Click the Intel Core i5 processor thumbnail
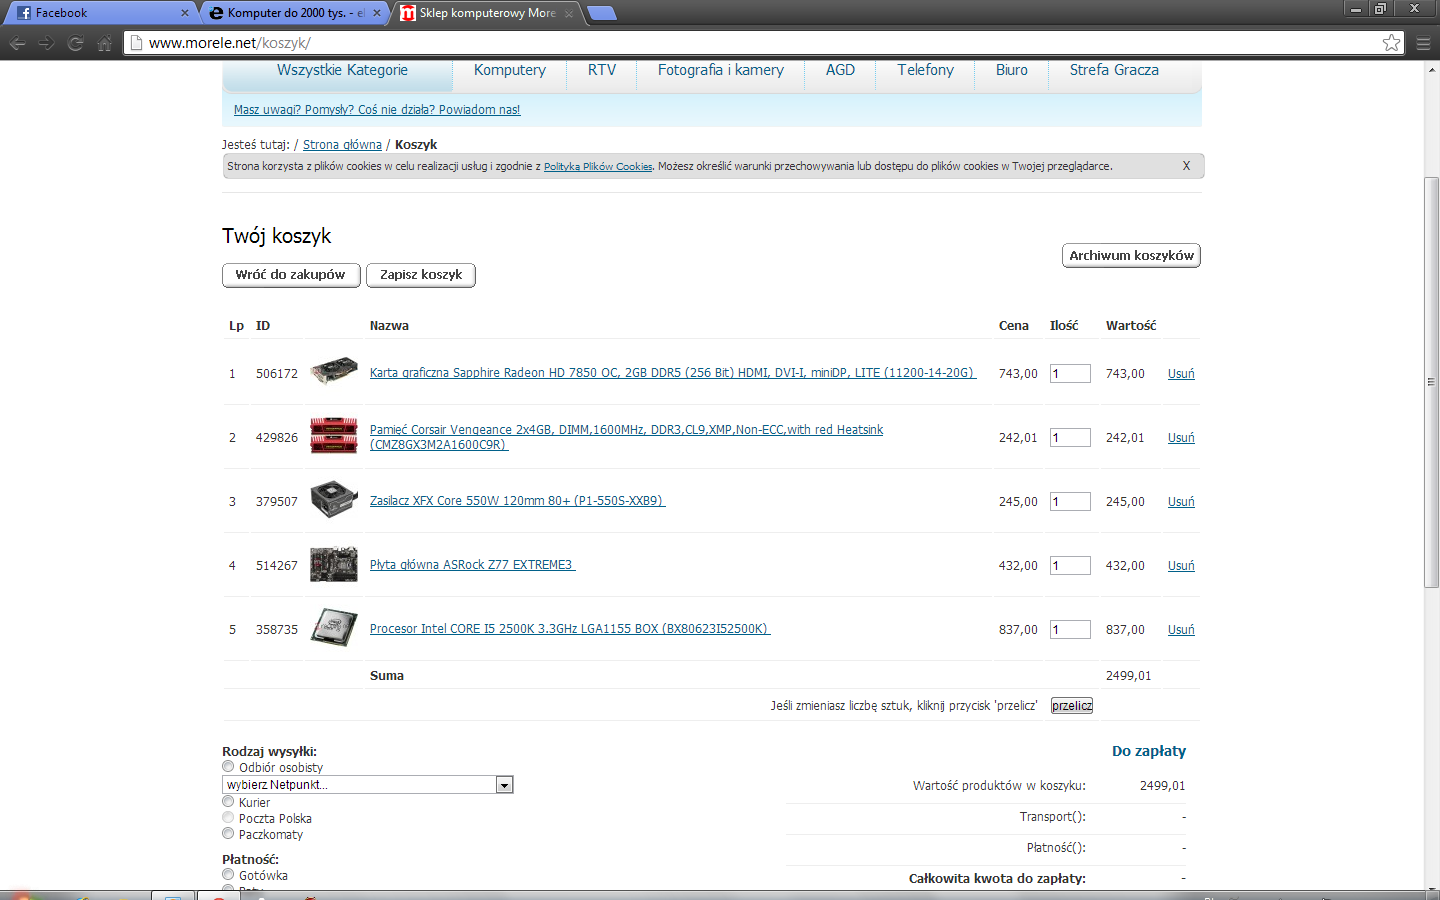Image resolution: width=1440 pixels, height=900 pixels. tap(334, 628)
